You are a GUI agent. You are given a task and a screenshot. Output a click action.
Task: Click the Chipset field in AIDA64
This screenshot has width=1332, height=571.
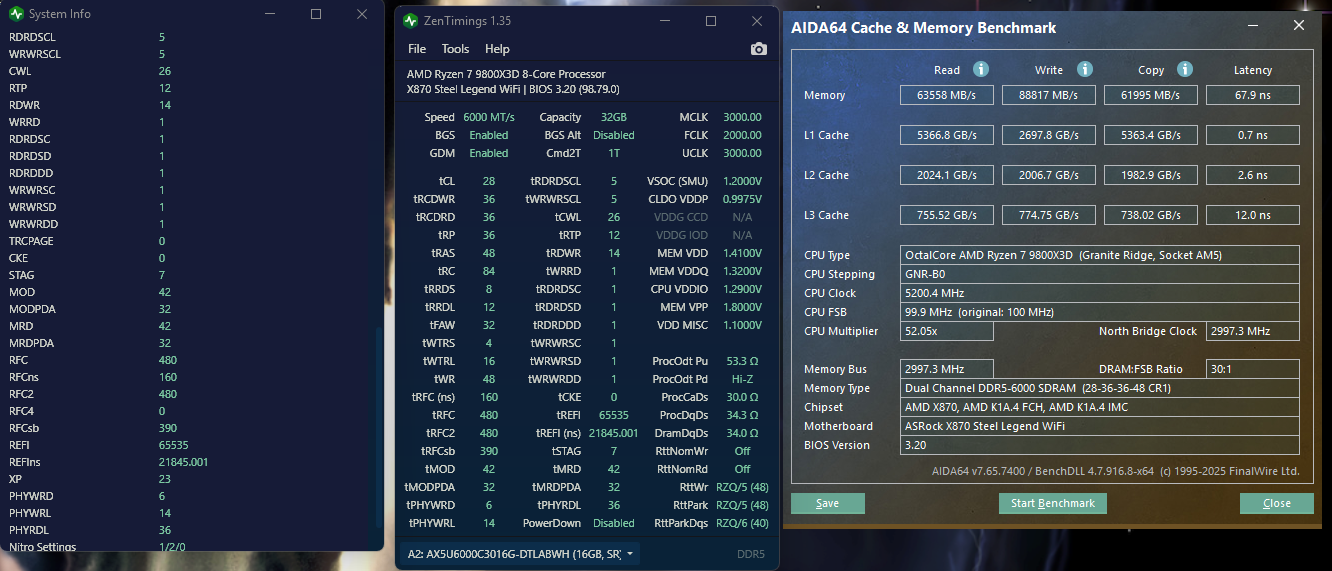pyautogui.click(x=1100, y=407)
